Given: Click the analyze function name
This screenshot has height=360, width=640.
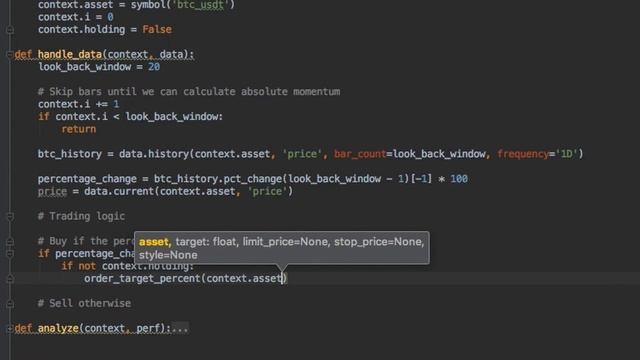Looking at the screenshot, I should tap(58, 329).
